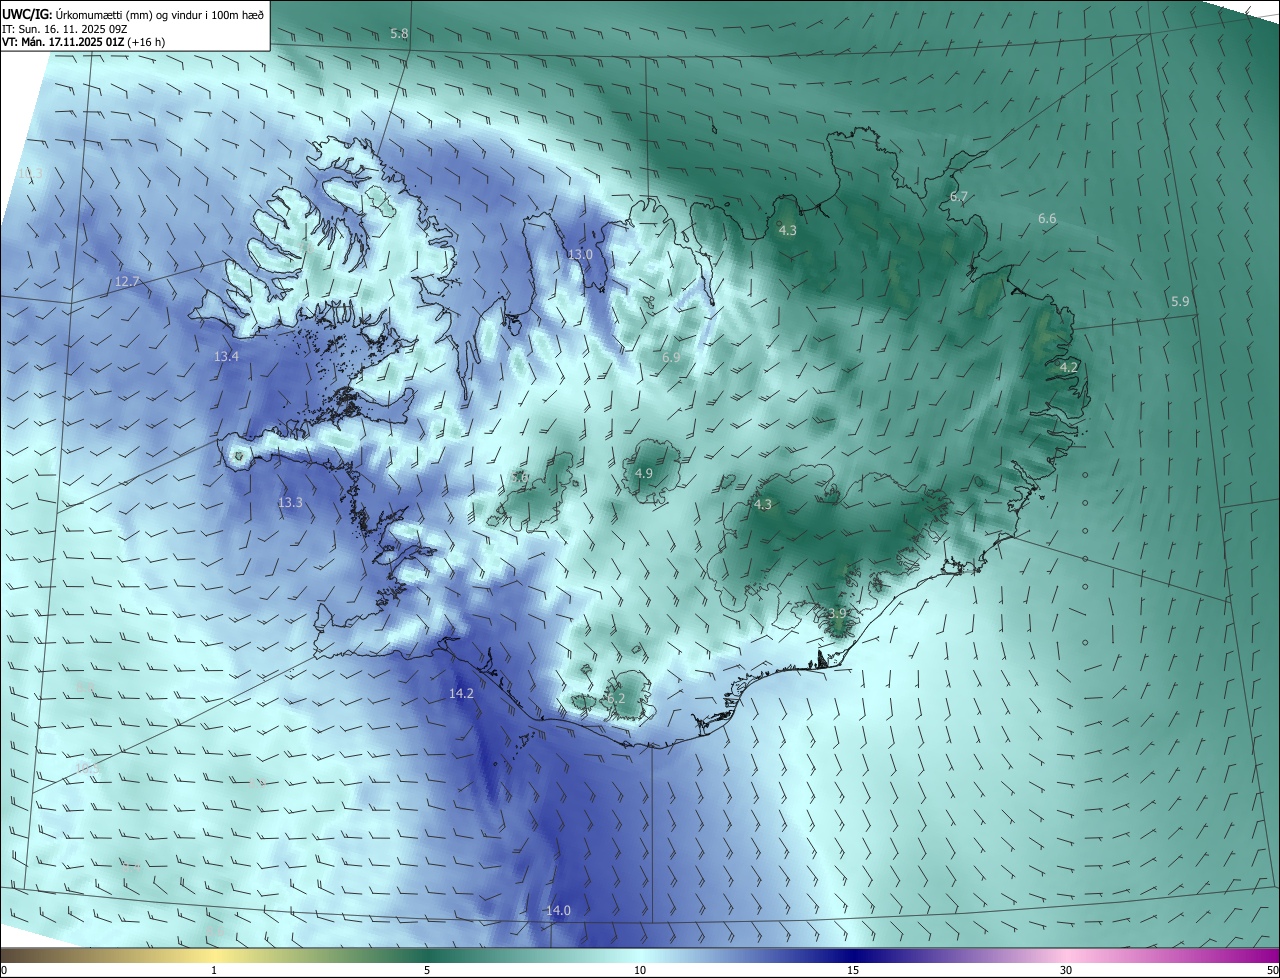
Task: Click the '10' tick label under the color scale
Action: [x=640, y=970]
